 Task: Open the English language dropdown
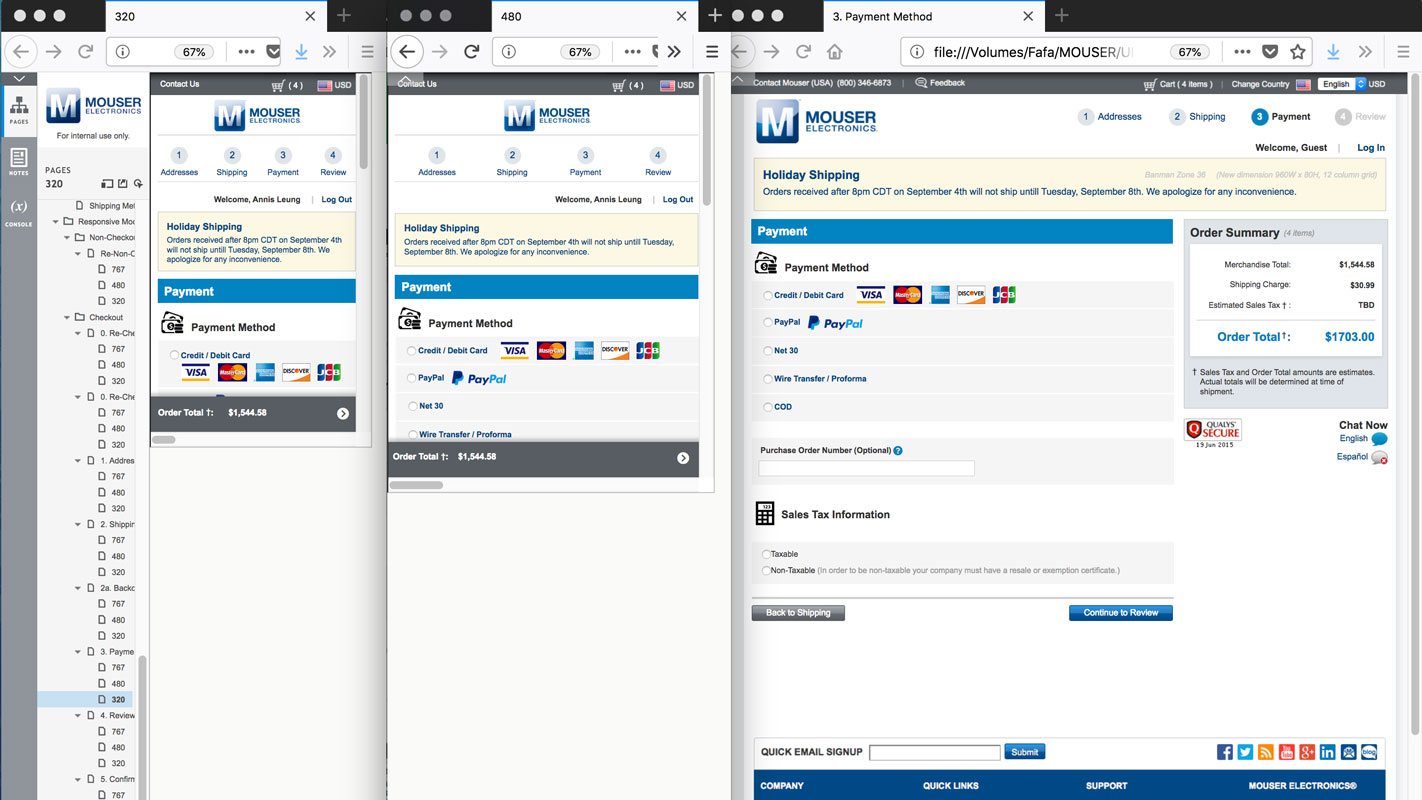pyautogui.click(x=1339, y=85)
